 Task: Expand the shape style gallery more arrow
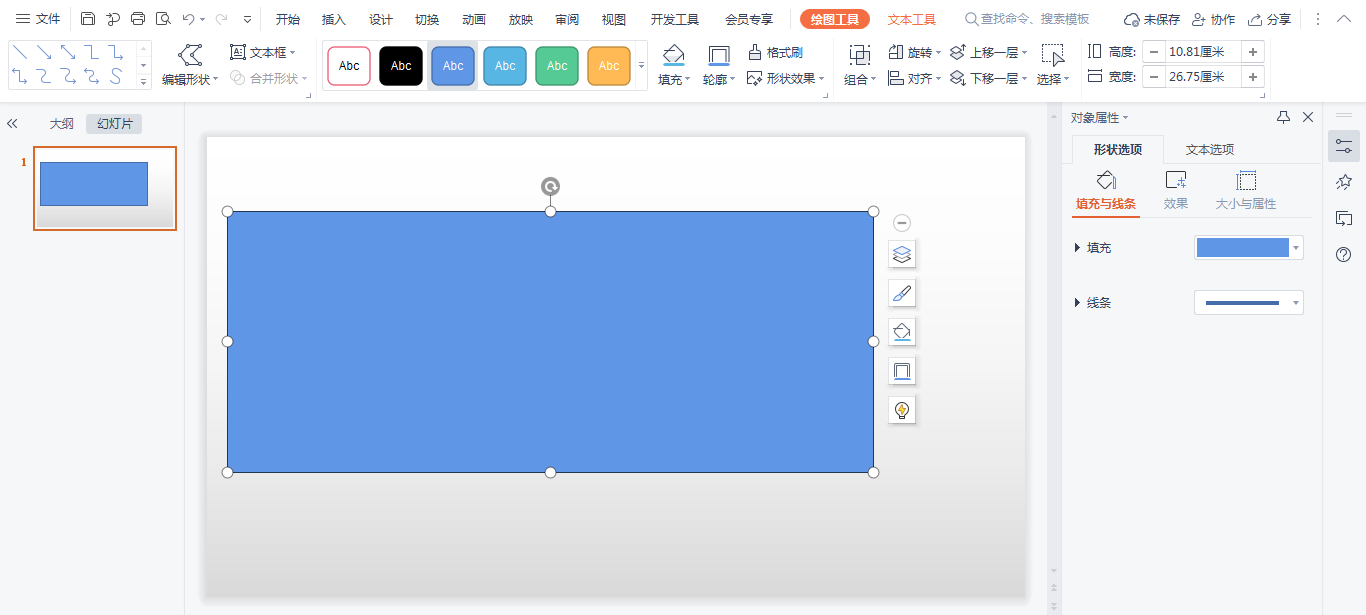641,66
